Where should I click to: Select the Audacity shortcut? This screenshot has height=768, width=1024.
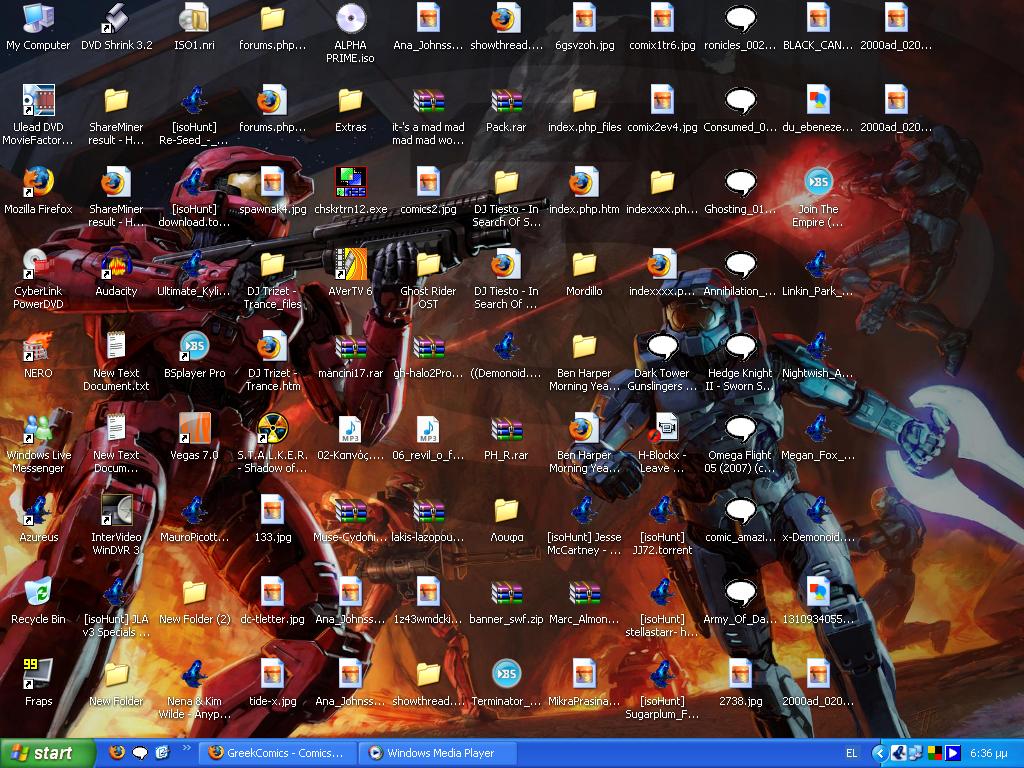tap(116, 274)
